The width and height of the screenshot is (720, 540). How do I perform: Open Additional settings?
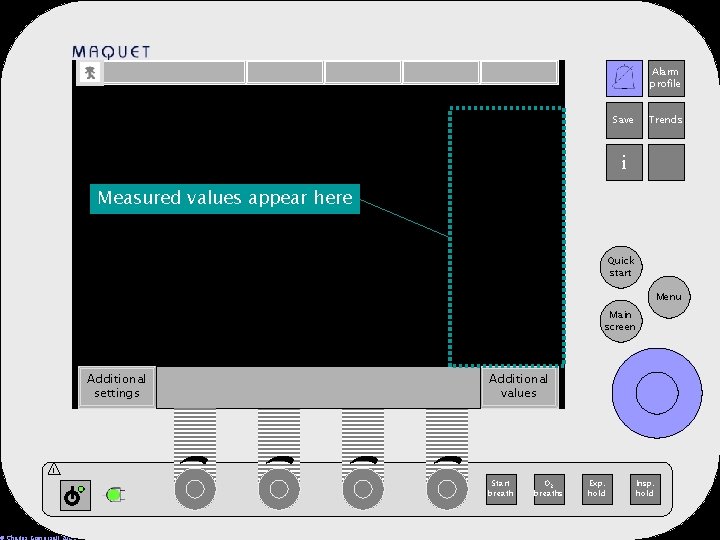coord(117,386)
